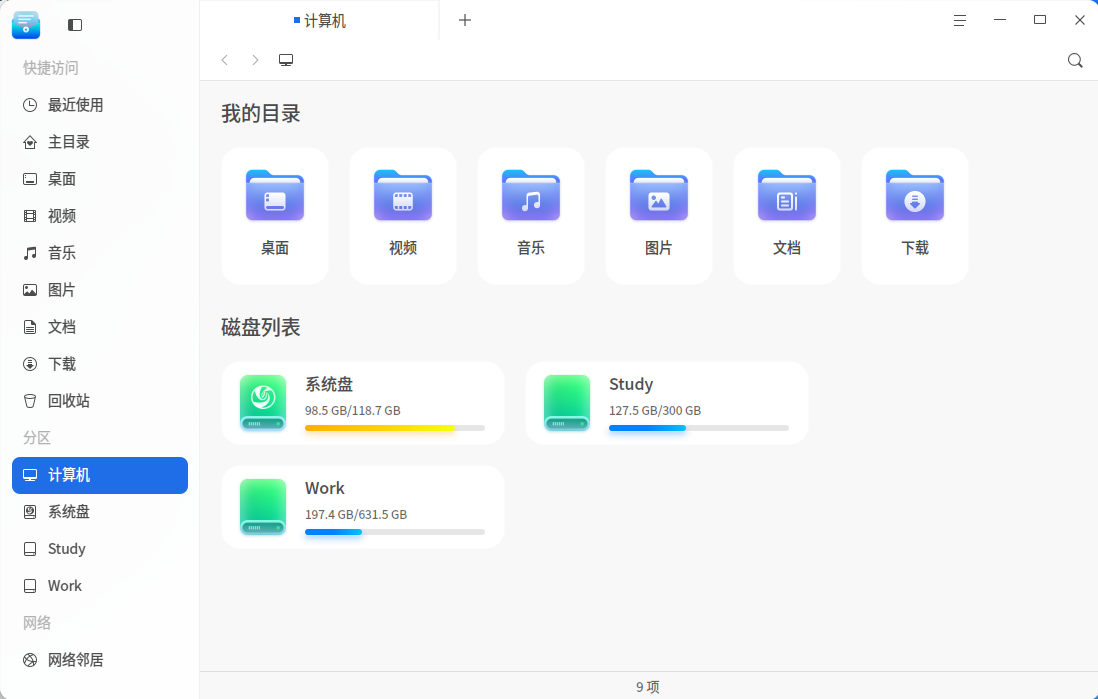Open 回收站 trash in the sidebar
This screenshot has width=1098, height=699.
pyautogui.click(x=100, y=401)
